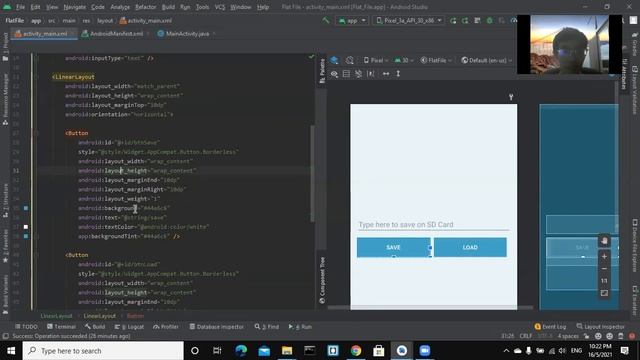The height and width of the screenshot is (360, 640).
Task: Open the Analyze menu
Action: [x=120, y=7]
